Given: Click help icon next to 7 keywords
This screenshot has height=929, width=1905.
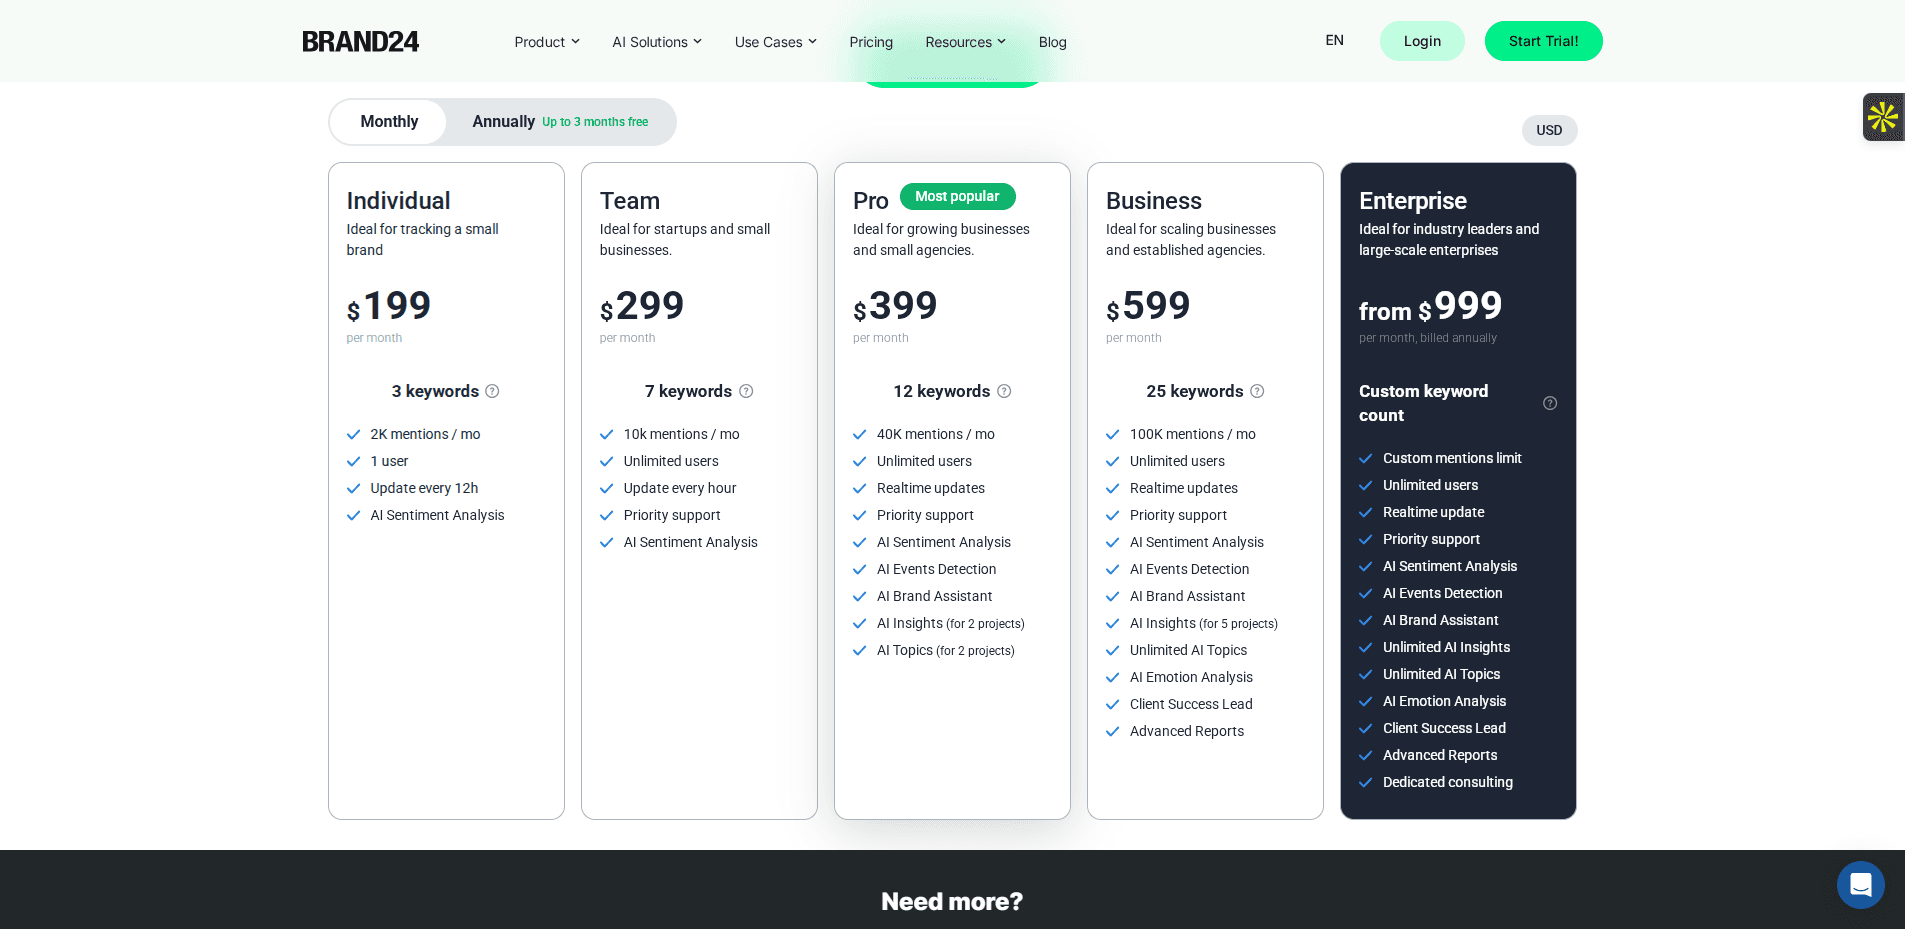Looking at the screenshot, I should [x=746, y=392].
